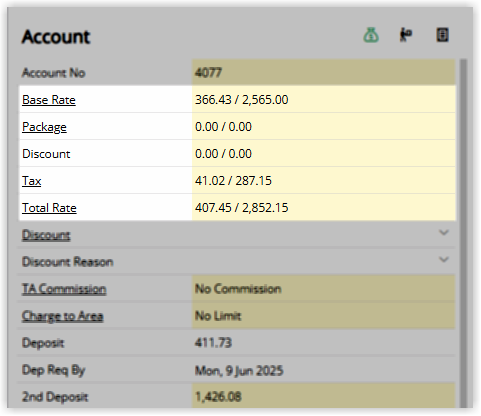Click the No Limit field
This screenshot has height=416, width=481.
click(x=323, y=315)
